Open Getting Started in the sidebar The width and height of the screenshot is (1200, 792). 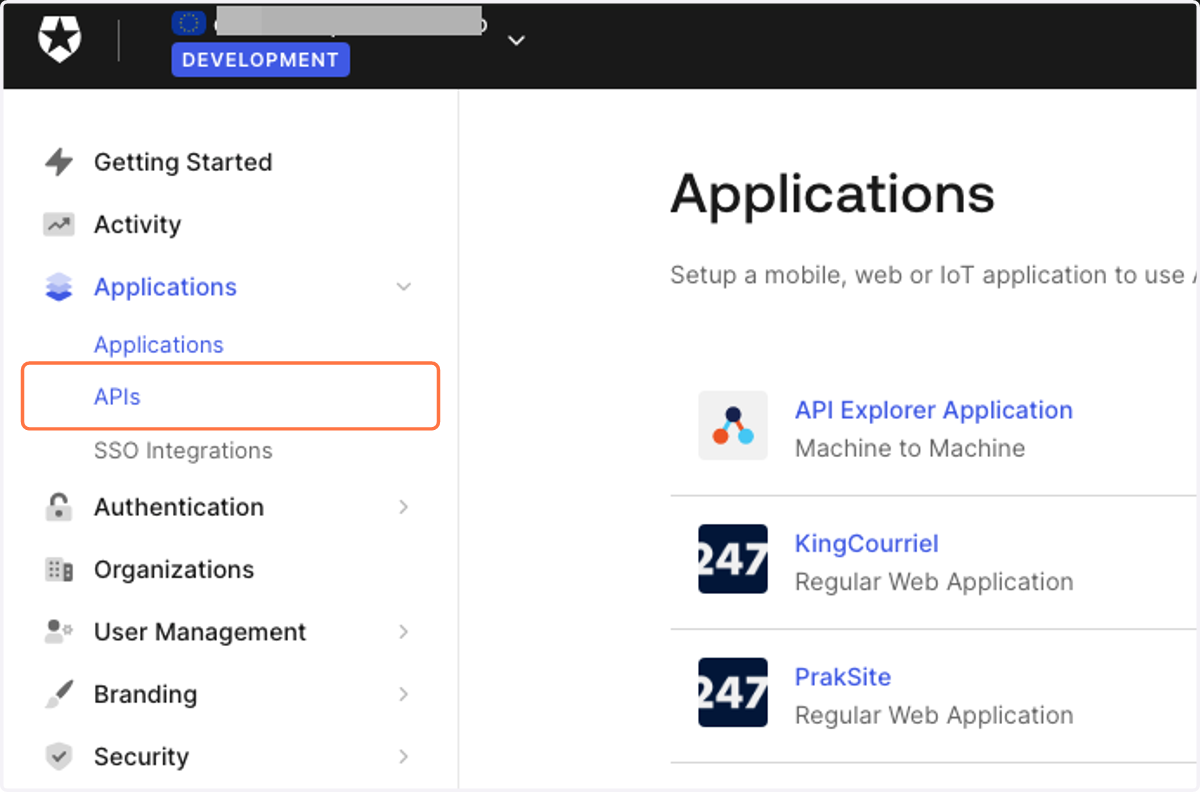coord(183,162)
